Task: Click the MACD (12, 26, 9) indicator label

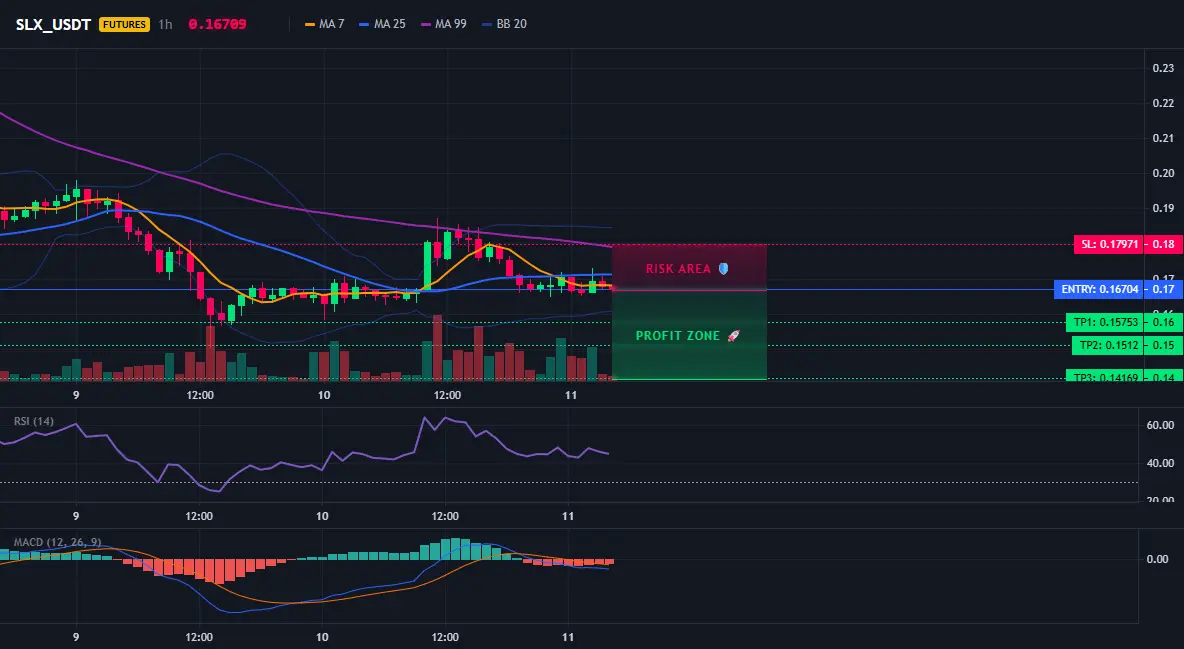Action: [57, 542]
